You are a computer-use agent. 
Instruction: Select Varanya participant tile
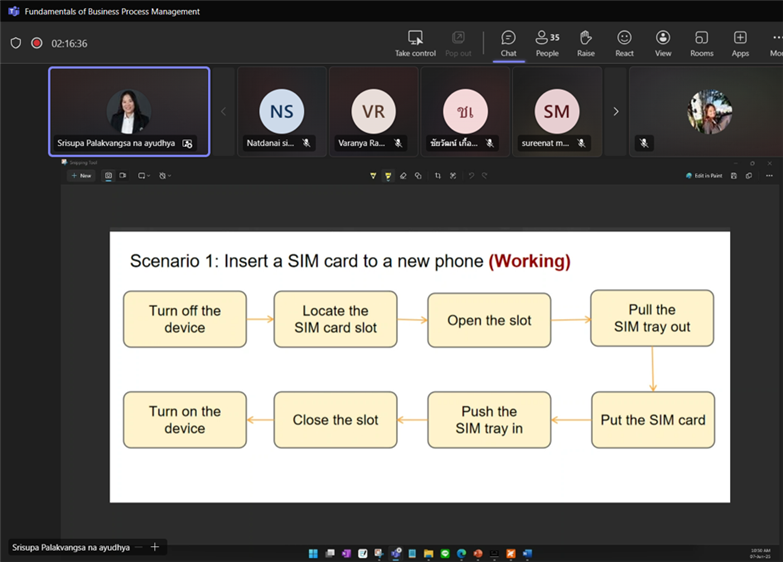tap(373, 112)
